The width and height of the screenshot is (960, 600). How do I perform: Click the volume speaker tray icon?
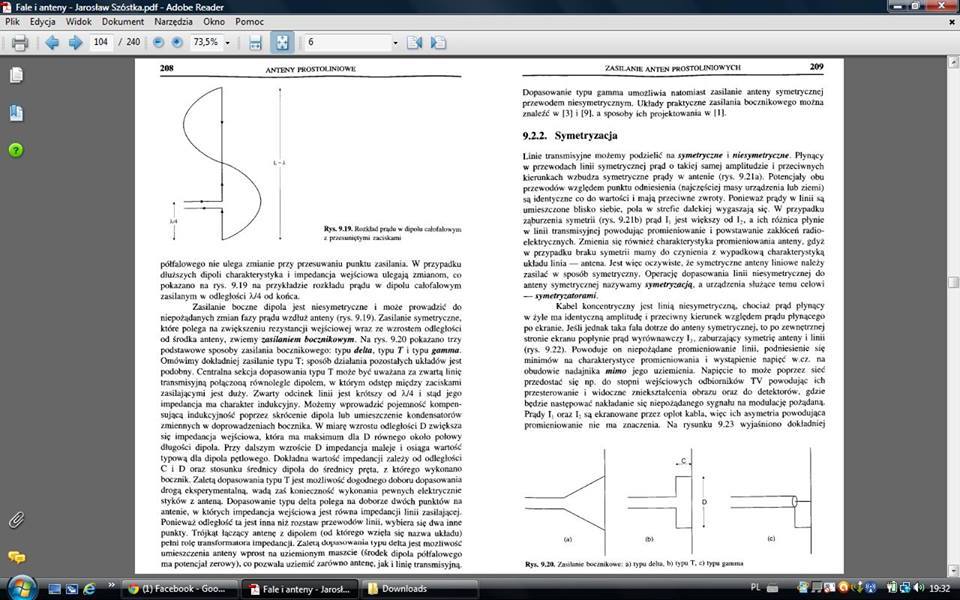918,588
